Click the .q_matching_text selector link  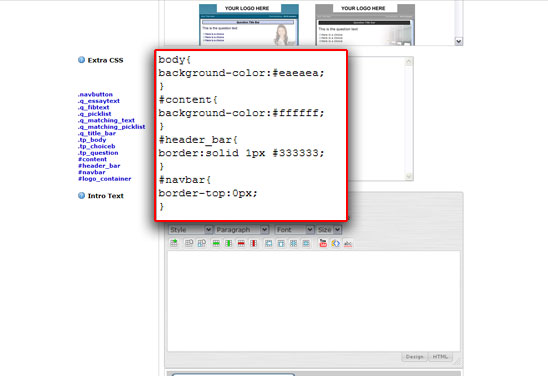[106, 120]
